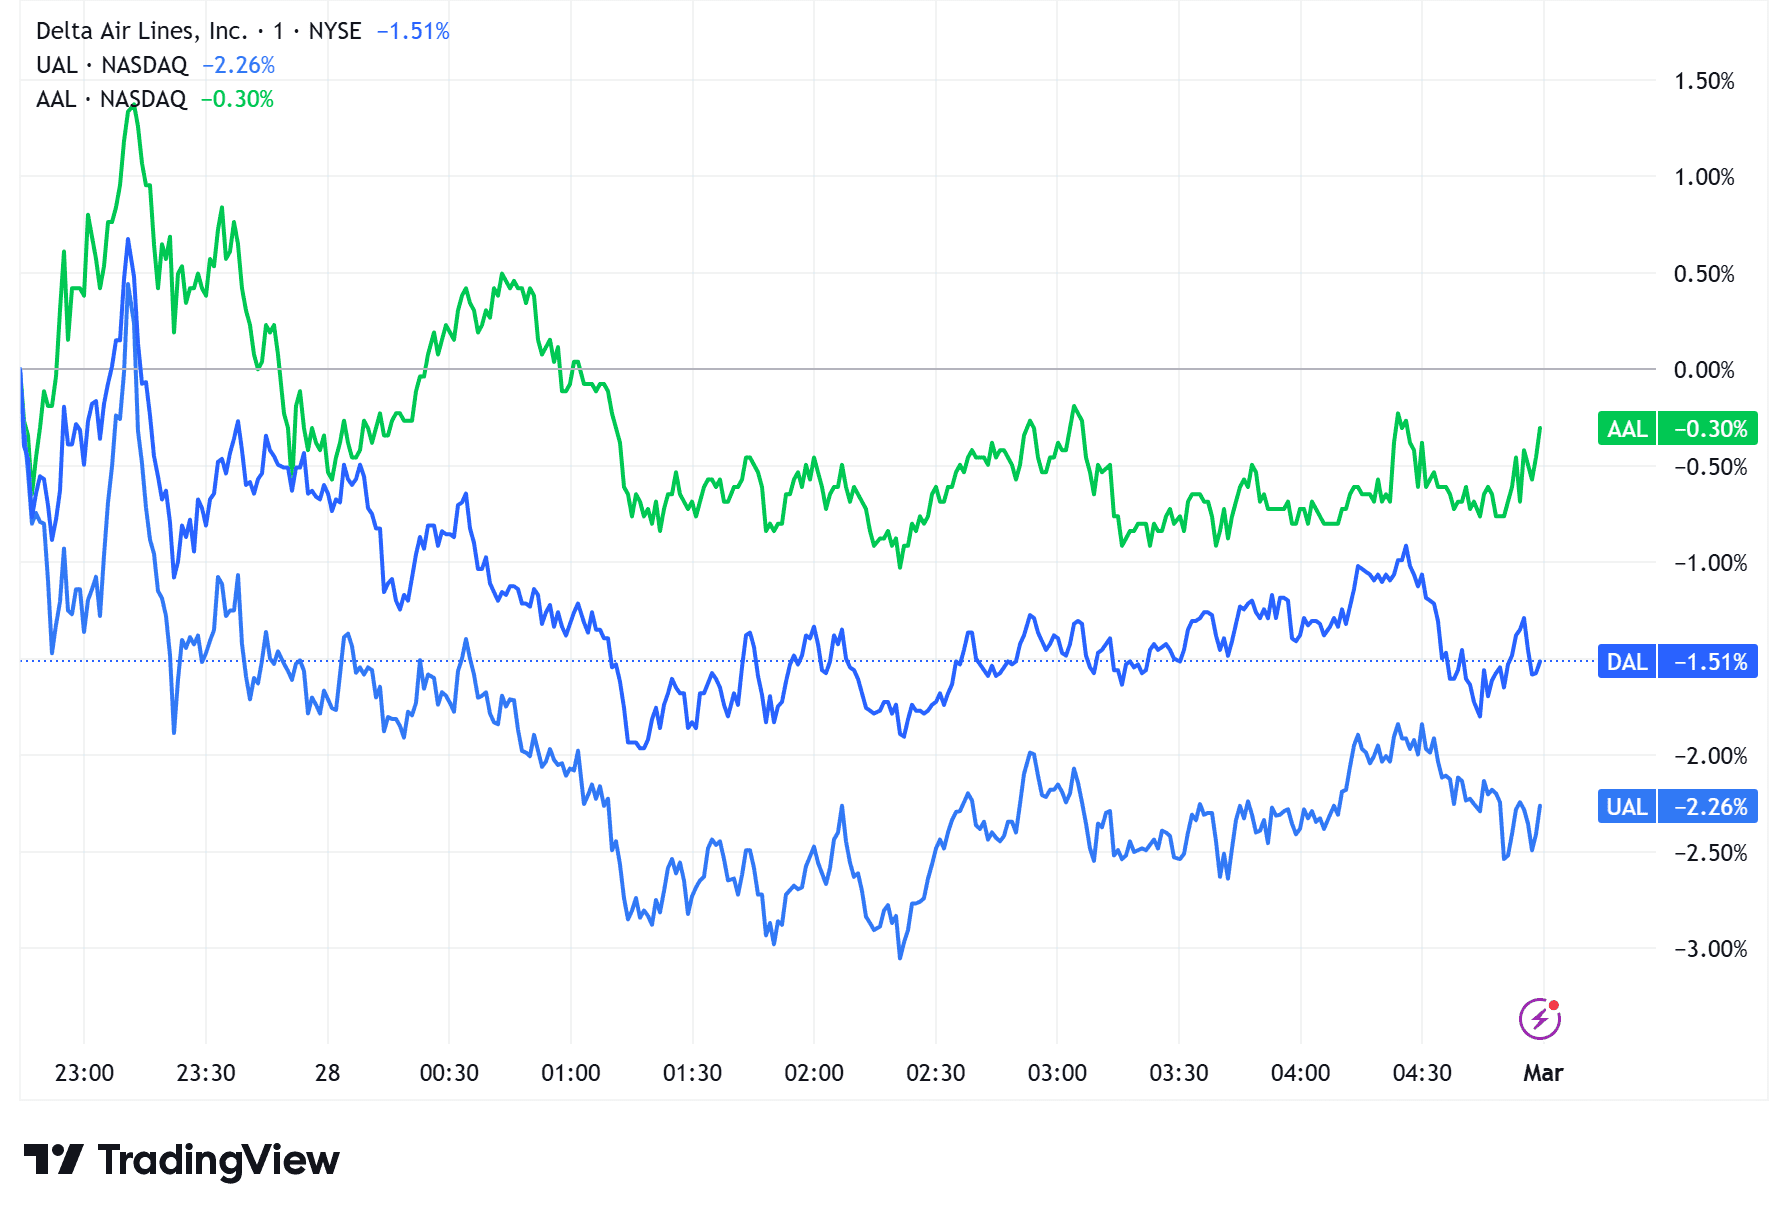Image resolution: width=1788 pixels, height=1220 pixels.
Task: Click the TradingView logo icon
Action: tap(53, 1160)
